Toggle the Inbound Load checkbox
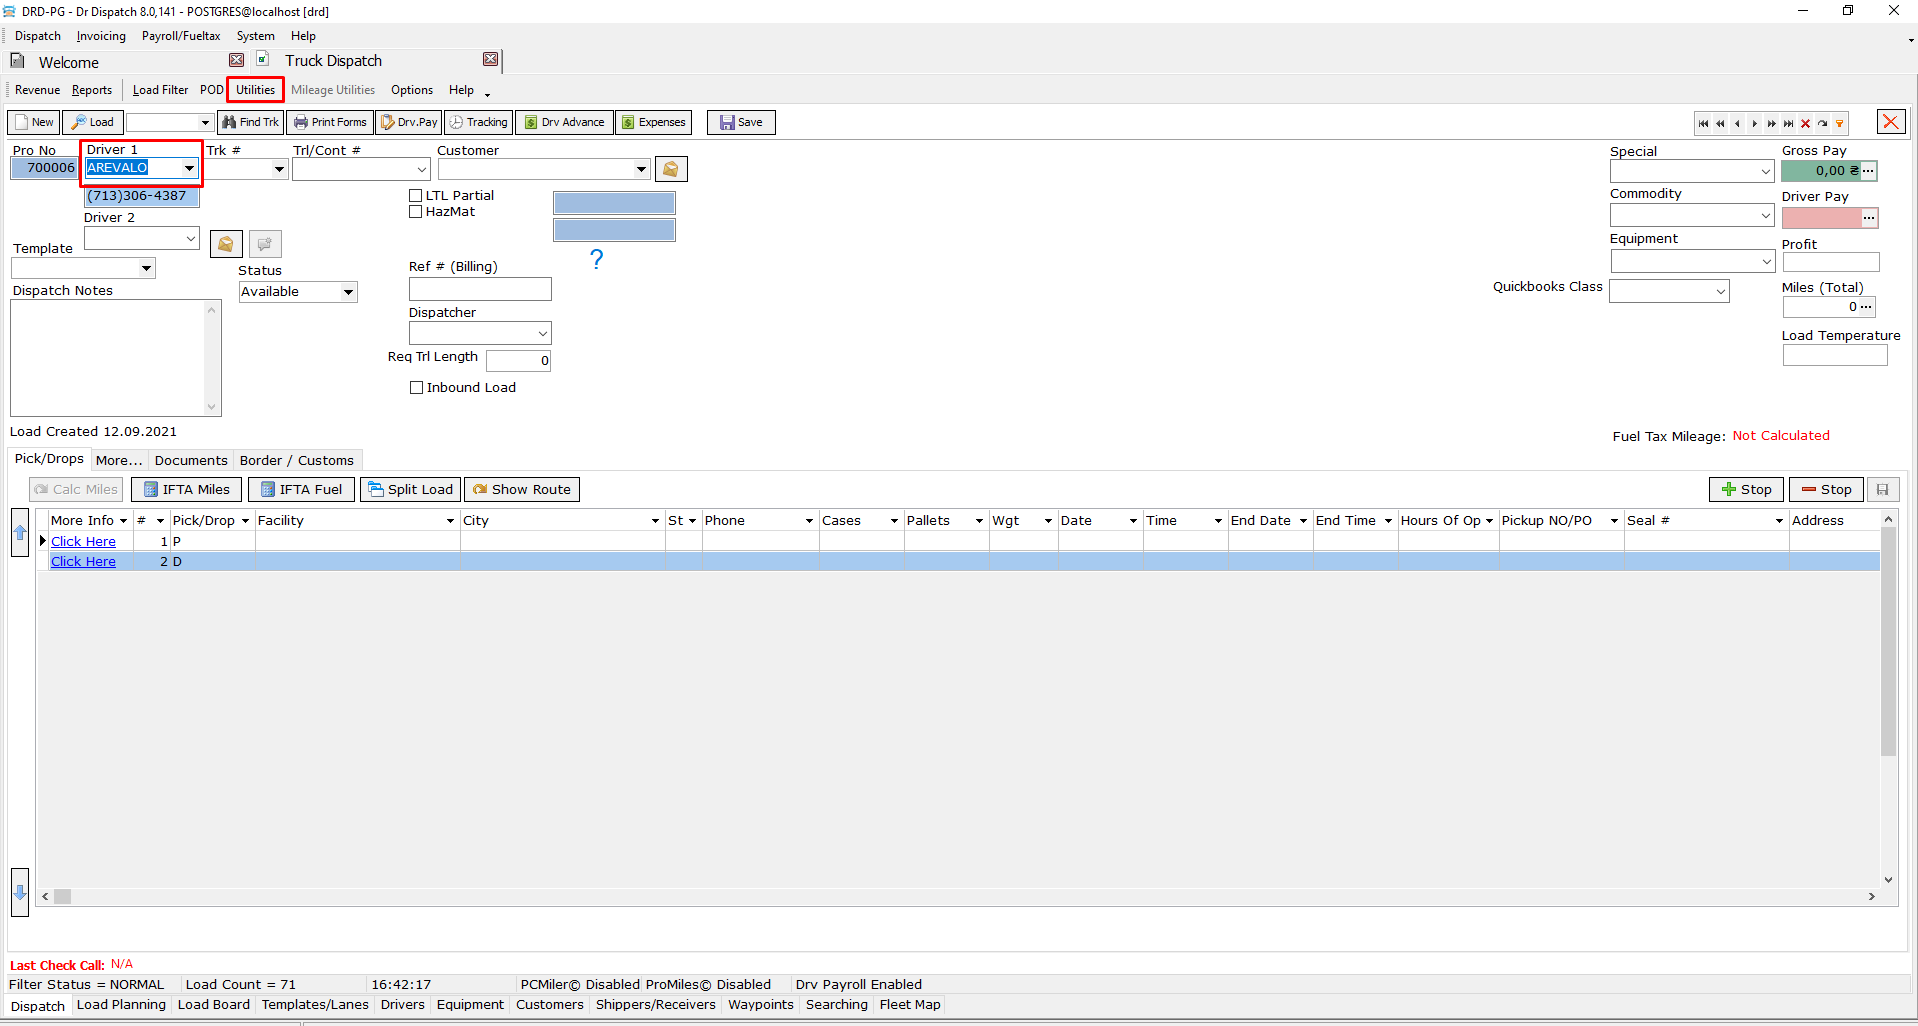 [417, 388]
